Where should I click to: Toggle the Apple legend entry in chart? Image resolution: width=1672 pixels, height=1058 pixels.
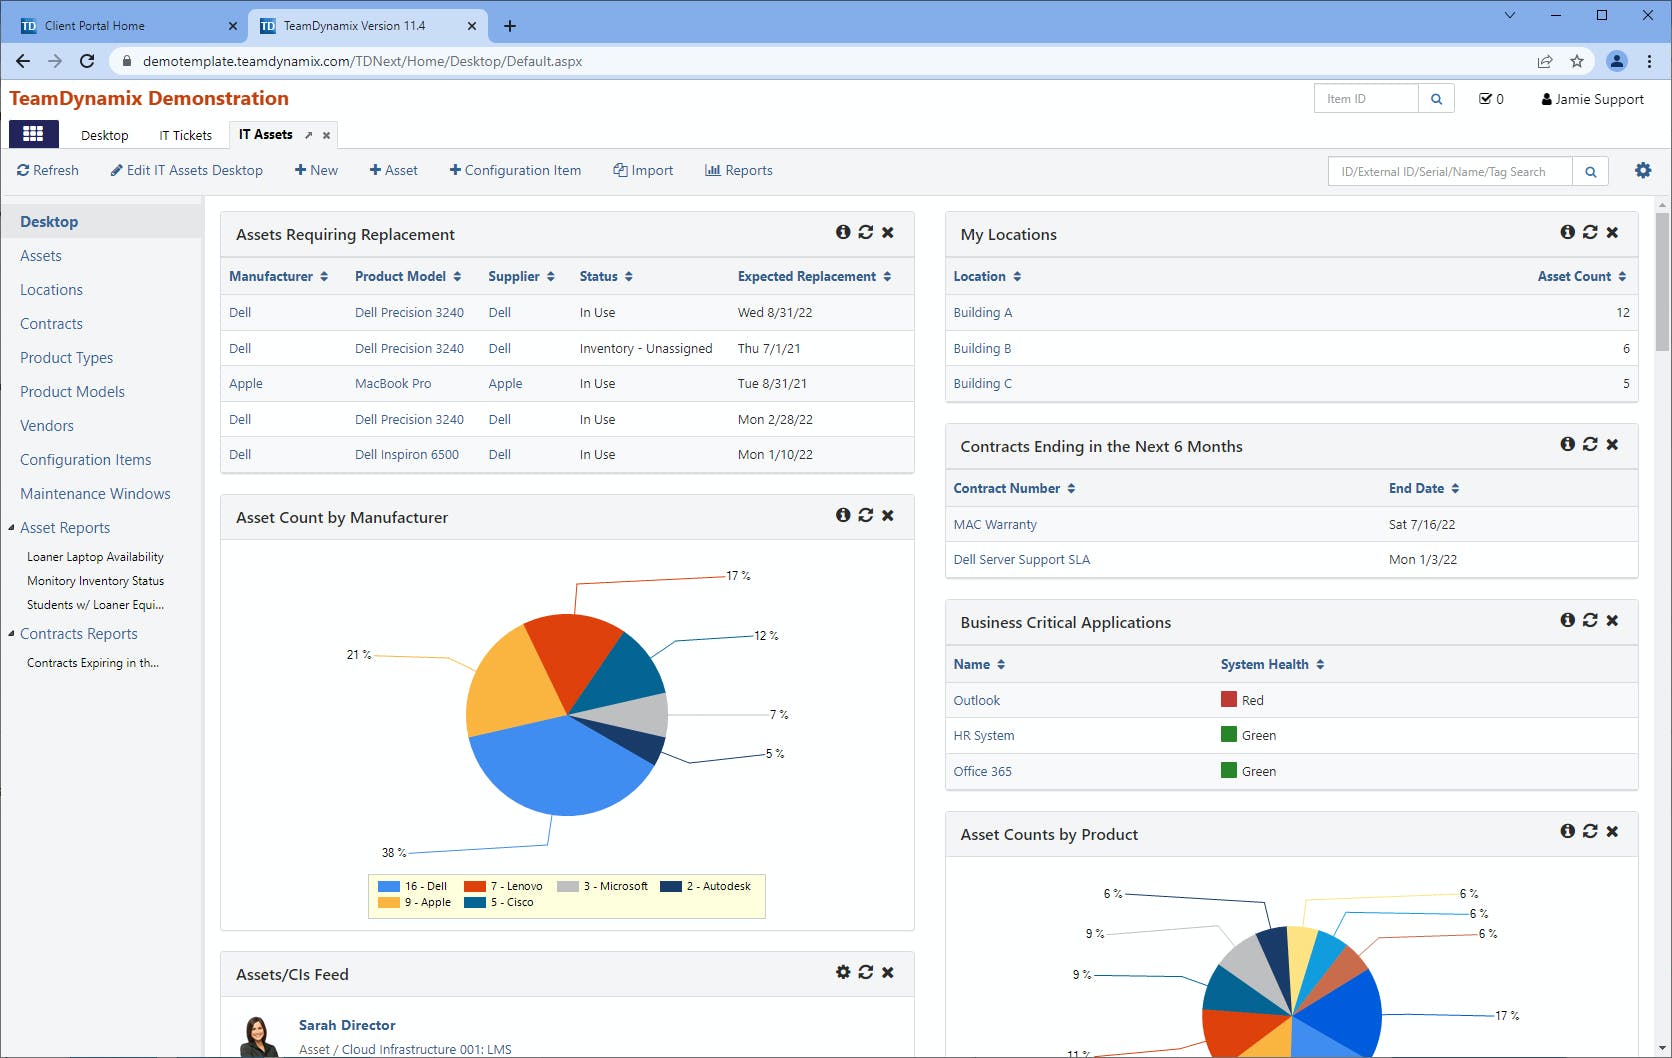(x=415, y=902)
